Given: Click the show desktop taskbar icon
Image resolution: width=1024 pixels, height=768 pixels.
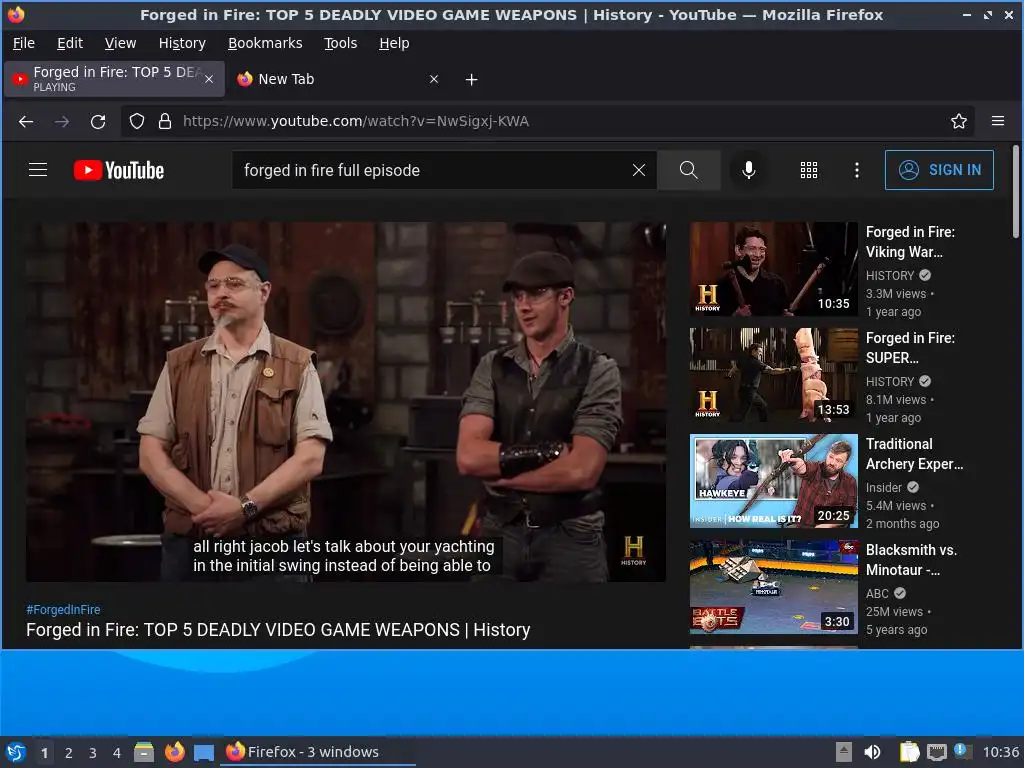Looking at the screenshot, I should [204, 752].
